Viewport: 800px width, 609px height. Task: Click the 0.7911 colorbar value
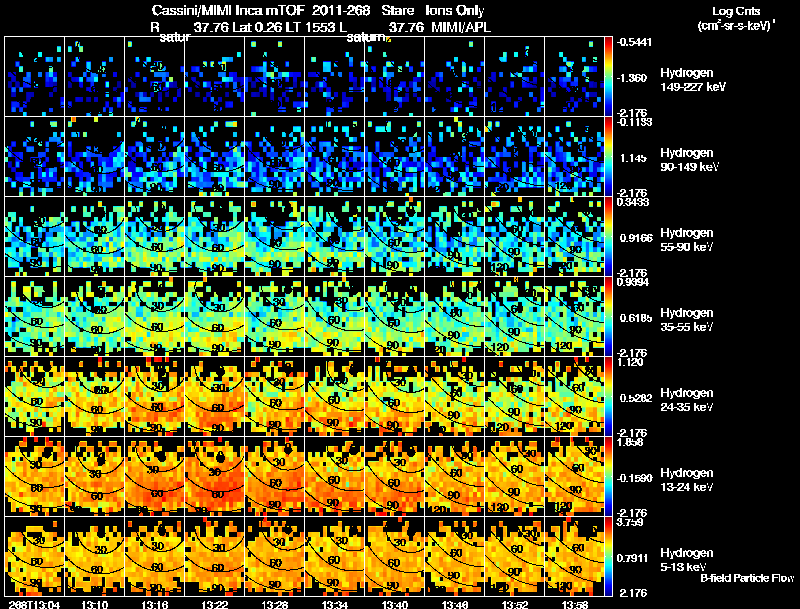tap(633, 558)
